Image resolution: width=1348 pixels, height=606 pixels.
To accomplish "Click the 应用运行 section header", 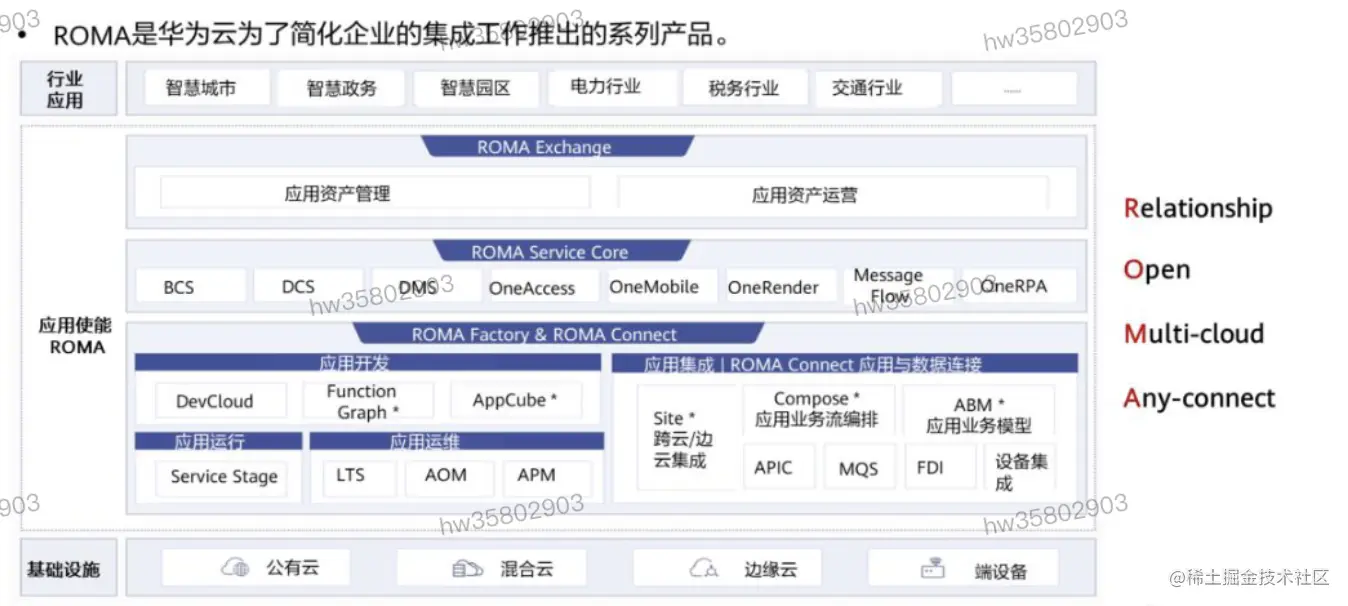I will pyautogui.click(x=218, y=441).
